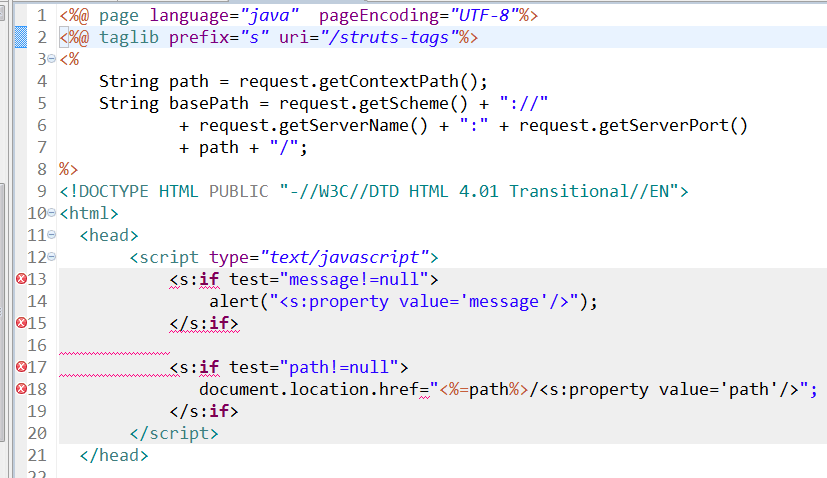Click the opening <html> tag

[89, 213]
